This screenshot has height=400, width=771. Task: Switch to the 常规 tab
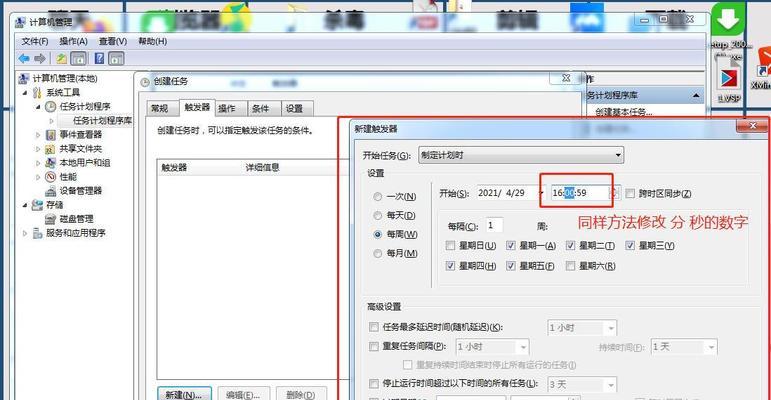pyautogui.click(x=159, y=109)
